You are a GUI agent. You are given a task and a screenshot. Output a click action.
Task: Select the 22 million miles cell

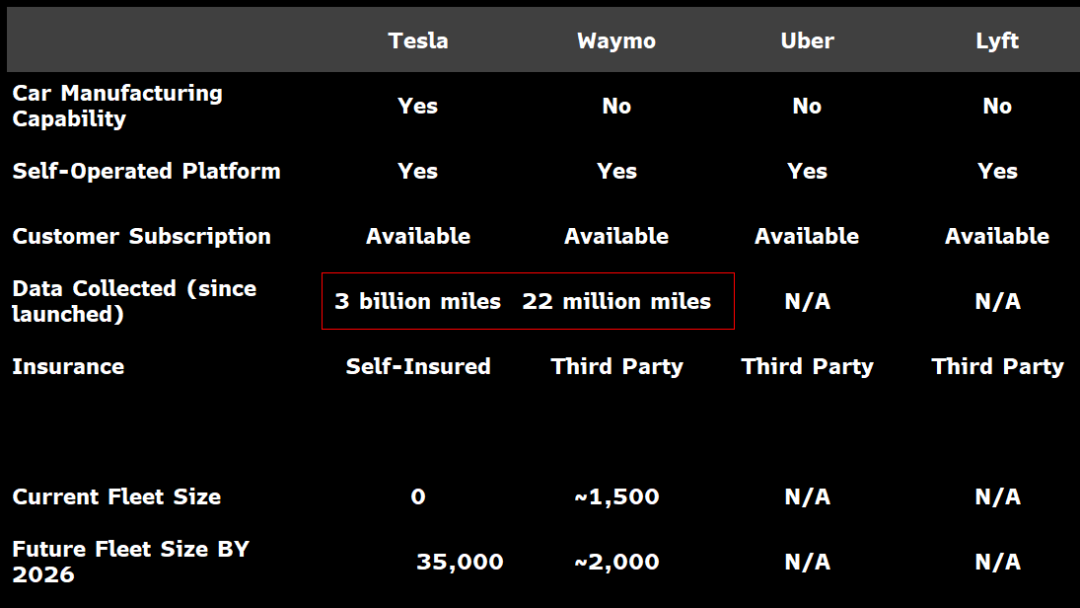click(616, 301)
